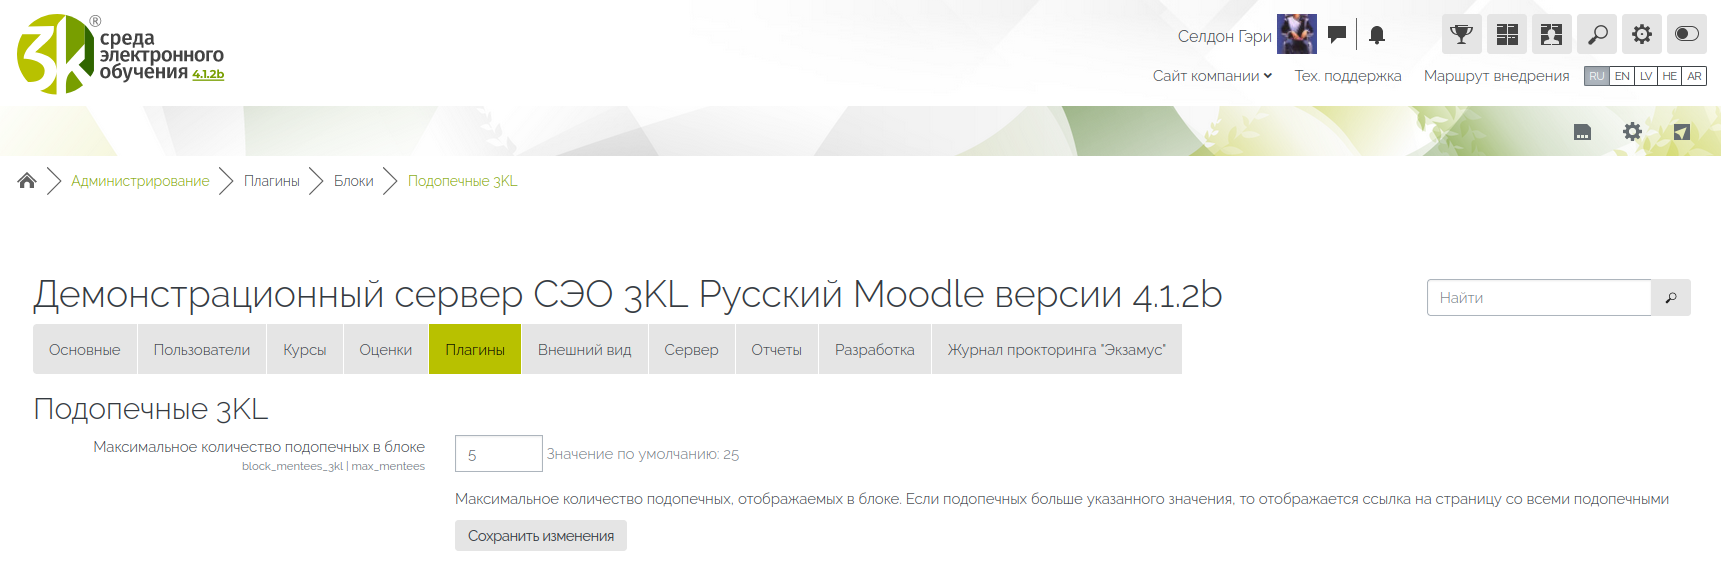Click the home breadcrumb icon
1721x574 pixels.
tap(27, 181)
